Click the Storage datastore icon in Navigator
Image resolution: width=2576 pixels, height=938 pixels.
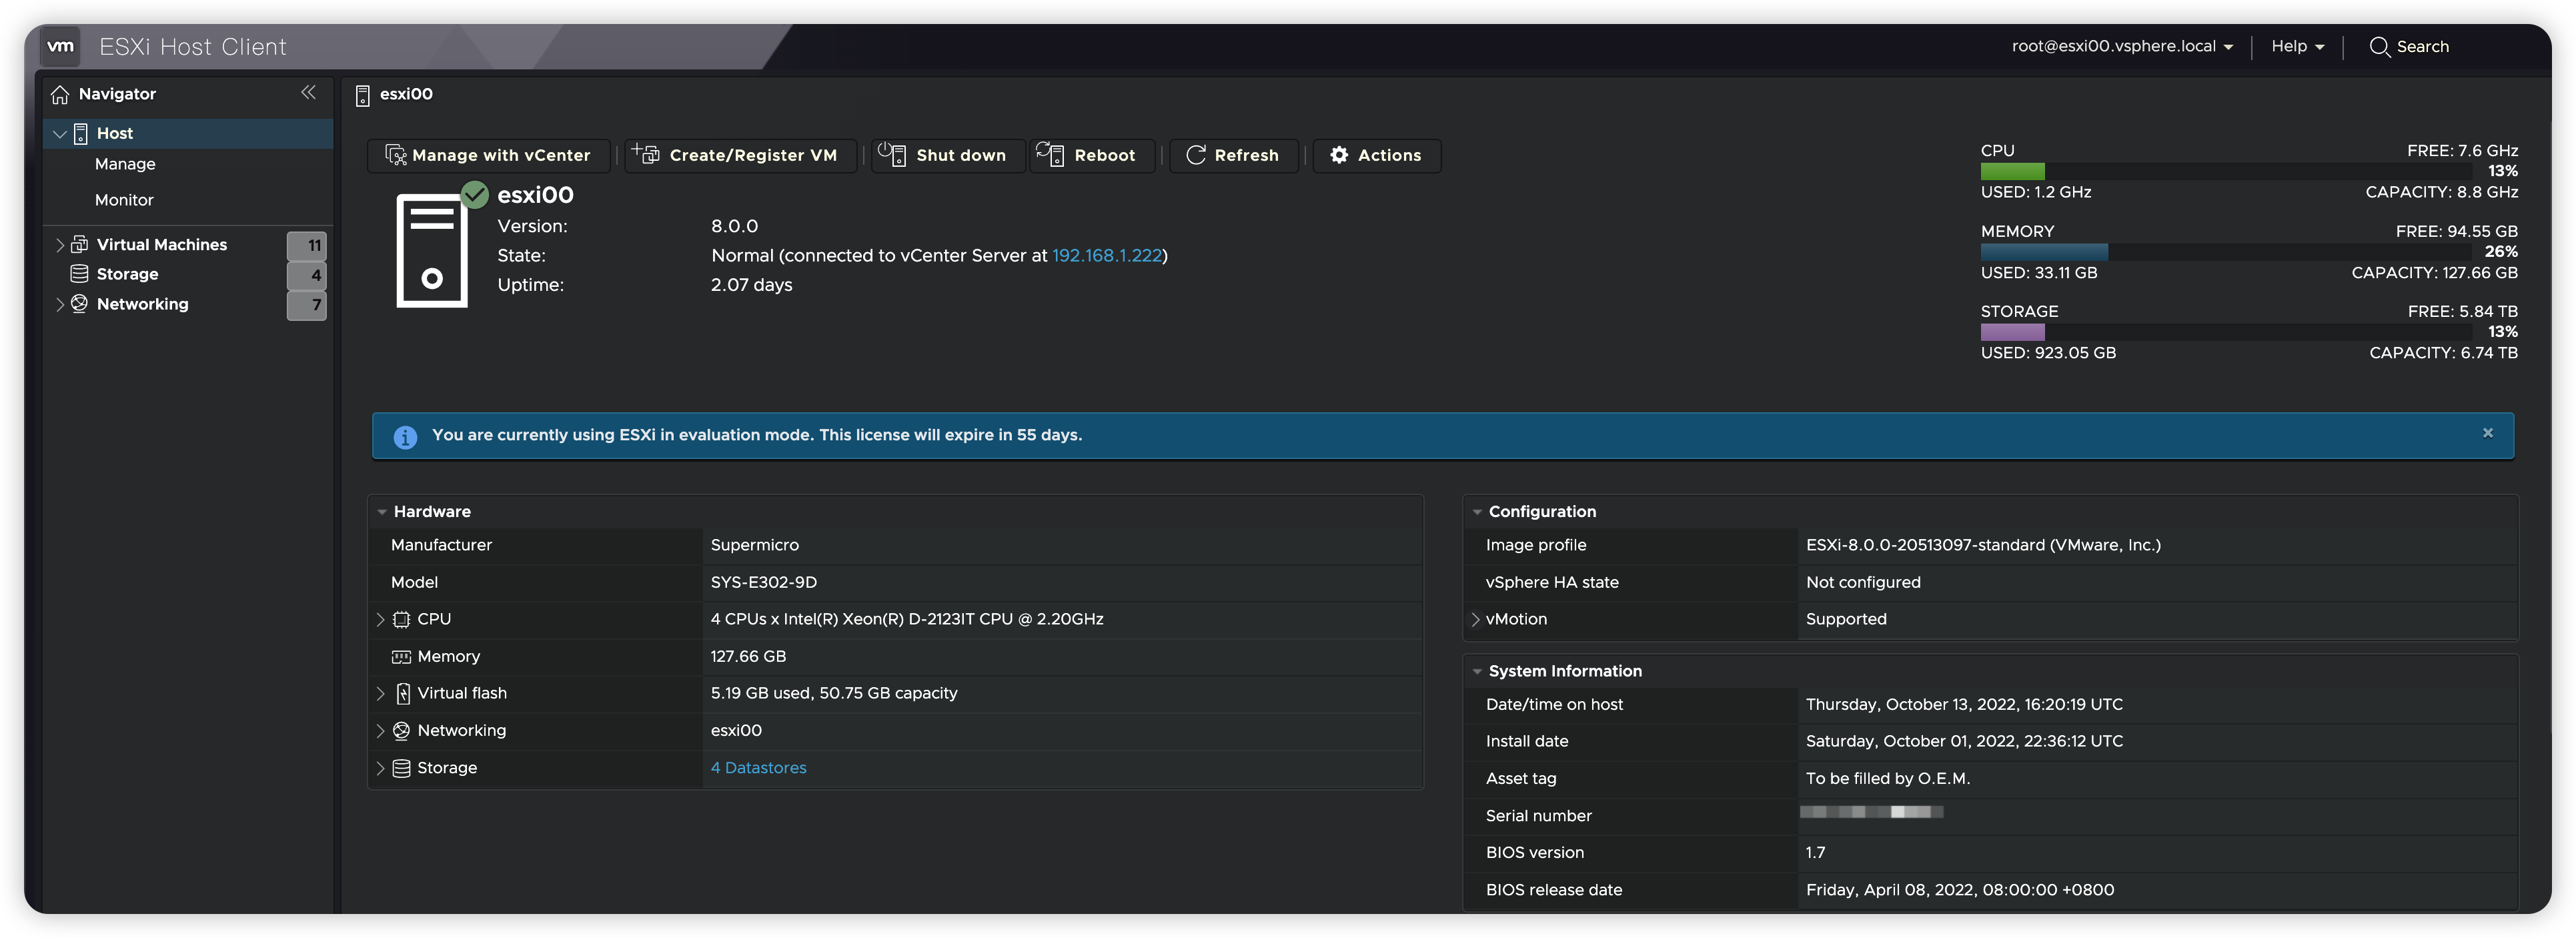(80, 274)
